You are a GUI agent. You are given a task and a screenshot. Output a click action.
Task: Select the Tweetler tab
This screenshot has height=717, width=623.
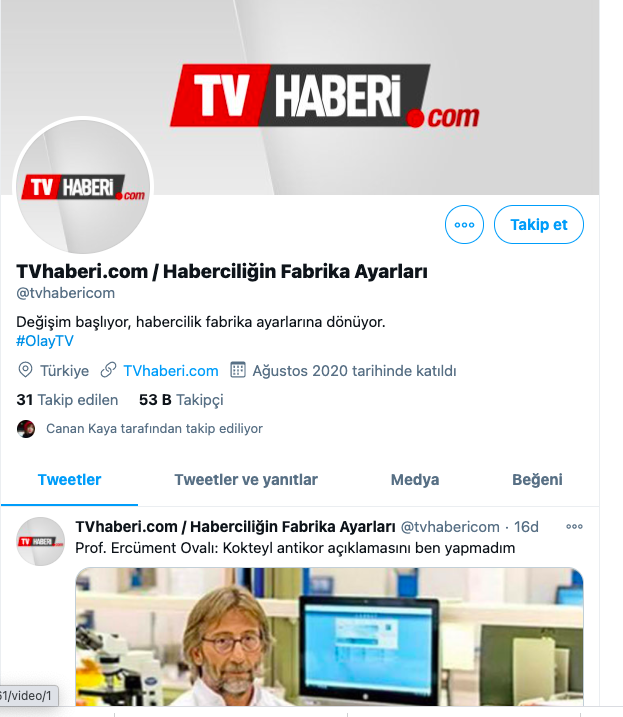pos(69,480)
